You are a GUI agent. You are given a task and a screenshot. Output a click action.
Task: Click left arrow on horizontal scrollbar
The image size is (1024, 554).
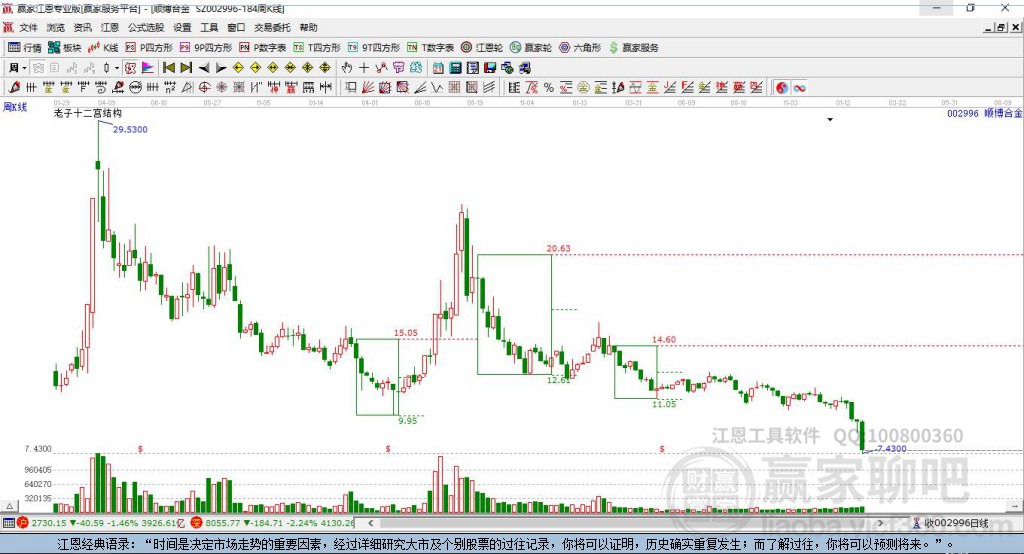371,523
